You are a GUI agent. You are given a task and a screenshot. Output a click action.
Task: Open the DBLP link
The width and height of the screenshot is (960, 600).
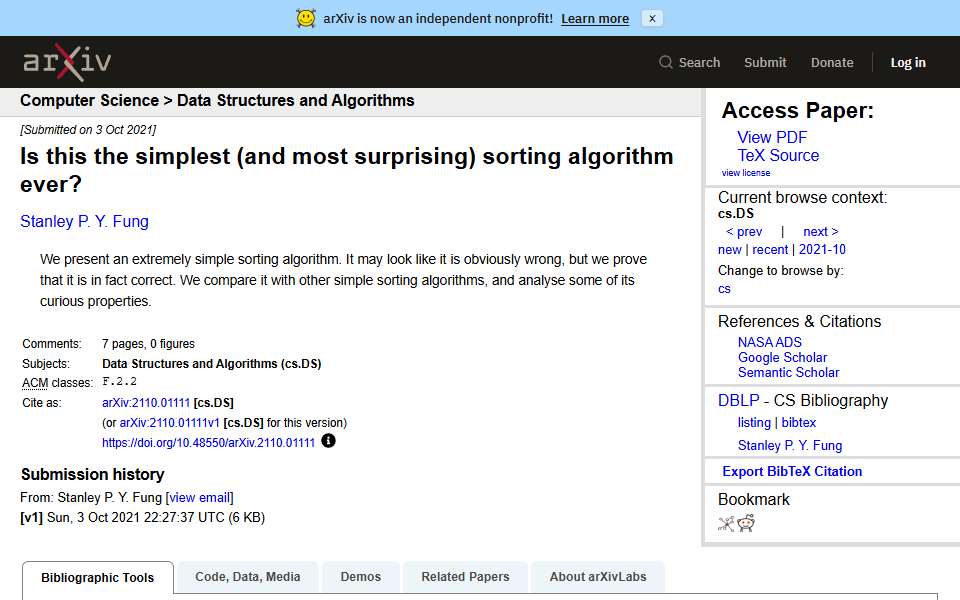pyautogui.click(x=738, y=400)
